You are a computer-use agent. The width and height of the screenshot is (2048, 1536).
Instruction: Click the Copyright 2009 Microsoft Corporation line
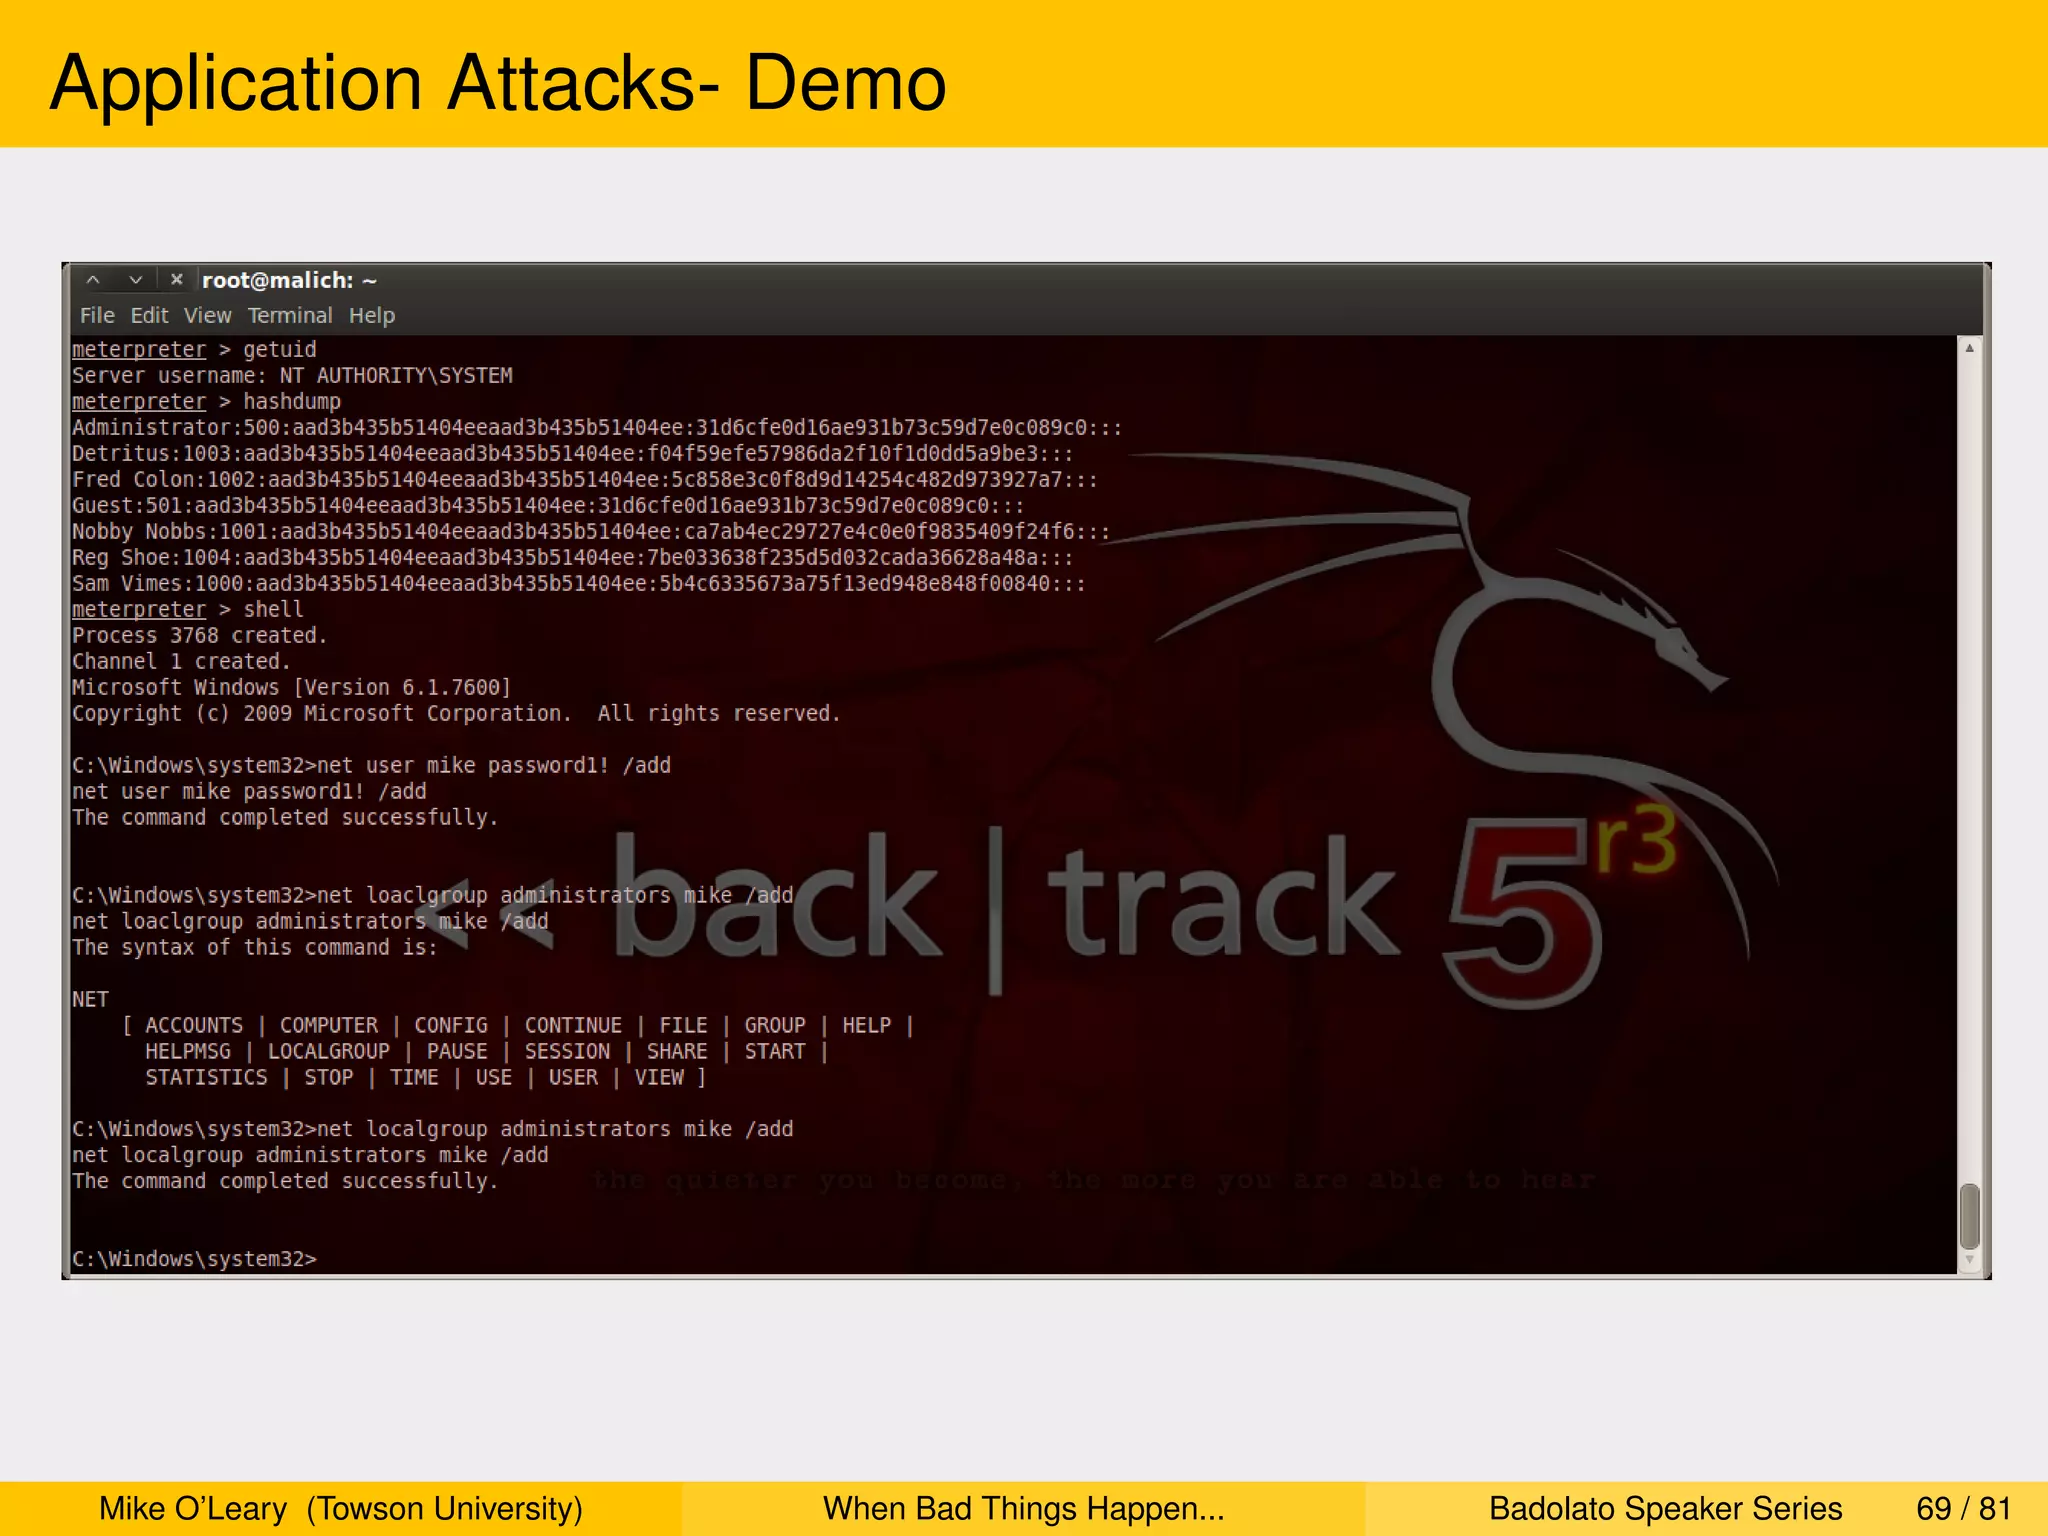(456, 714)
